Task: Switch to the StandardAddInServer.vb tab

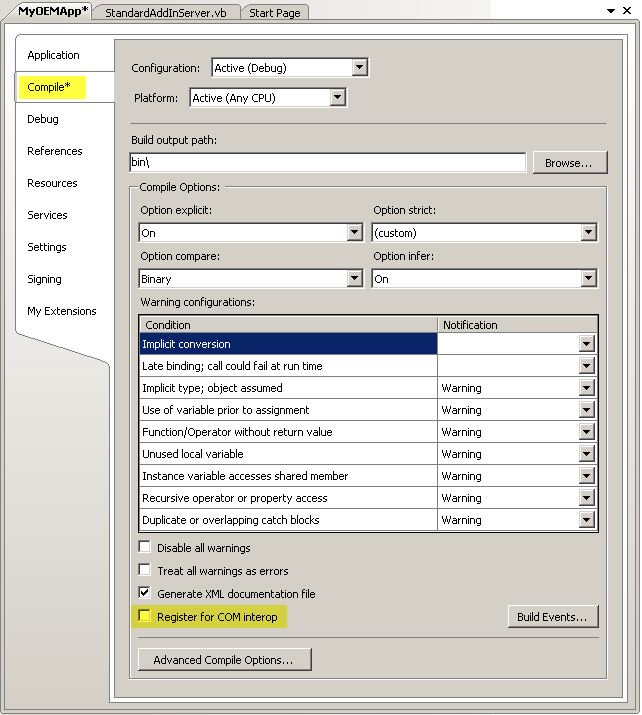Action: tap(166, 13)
